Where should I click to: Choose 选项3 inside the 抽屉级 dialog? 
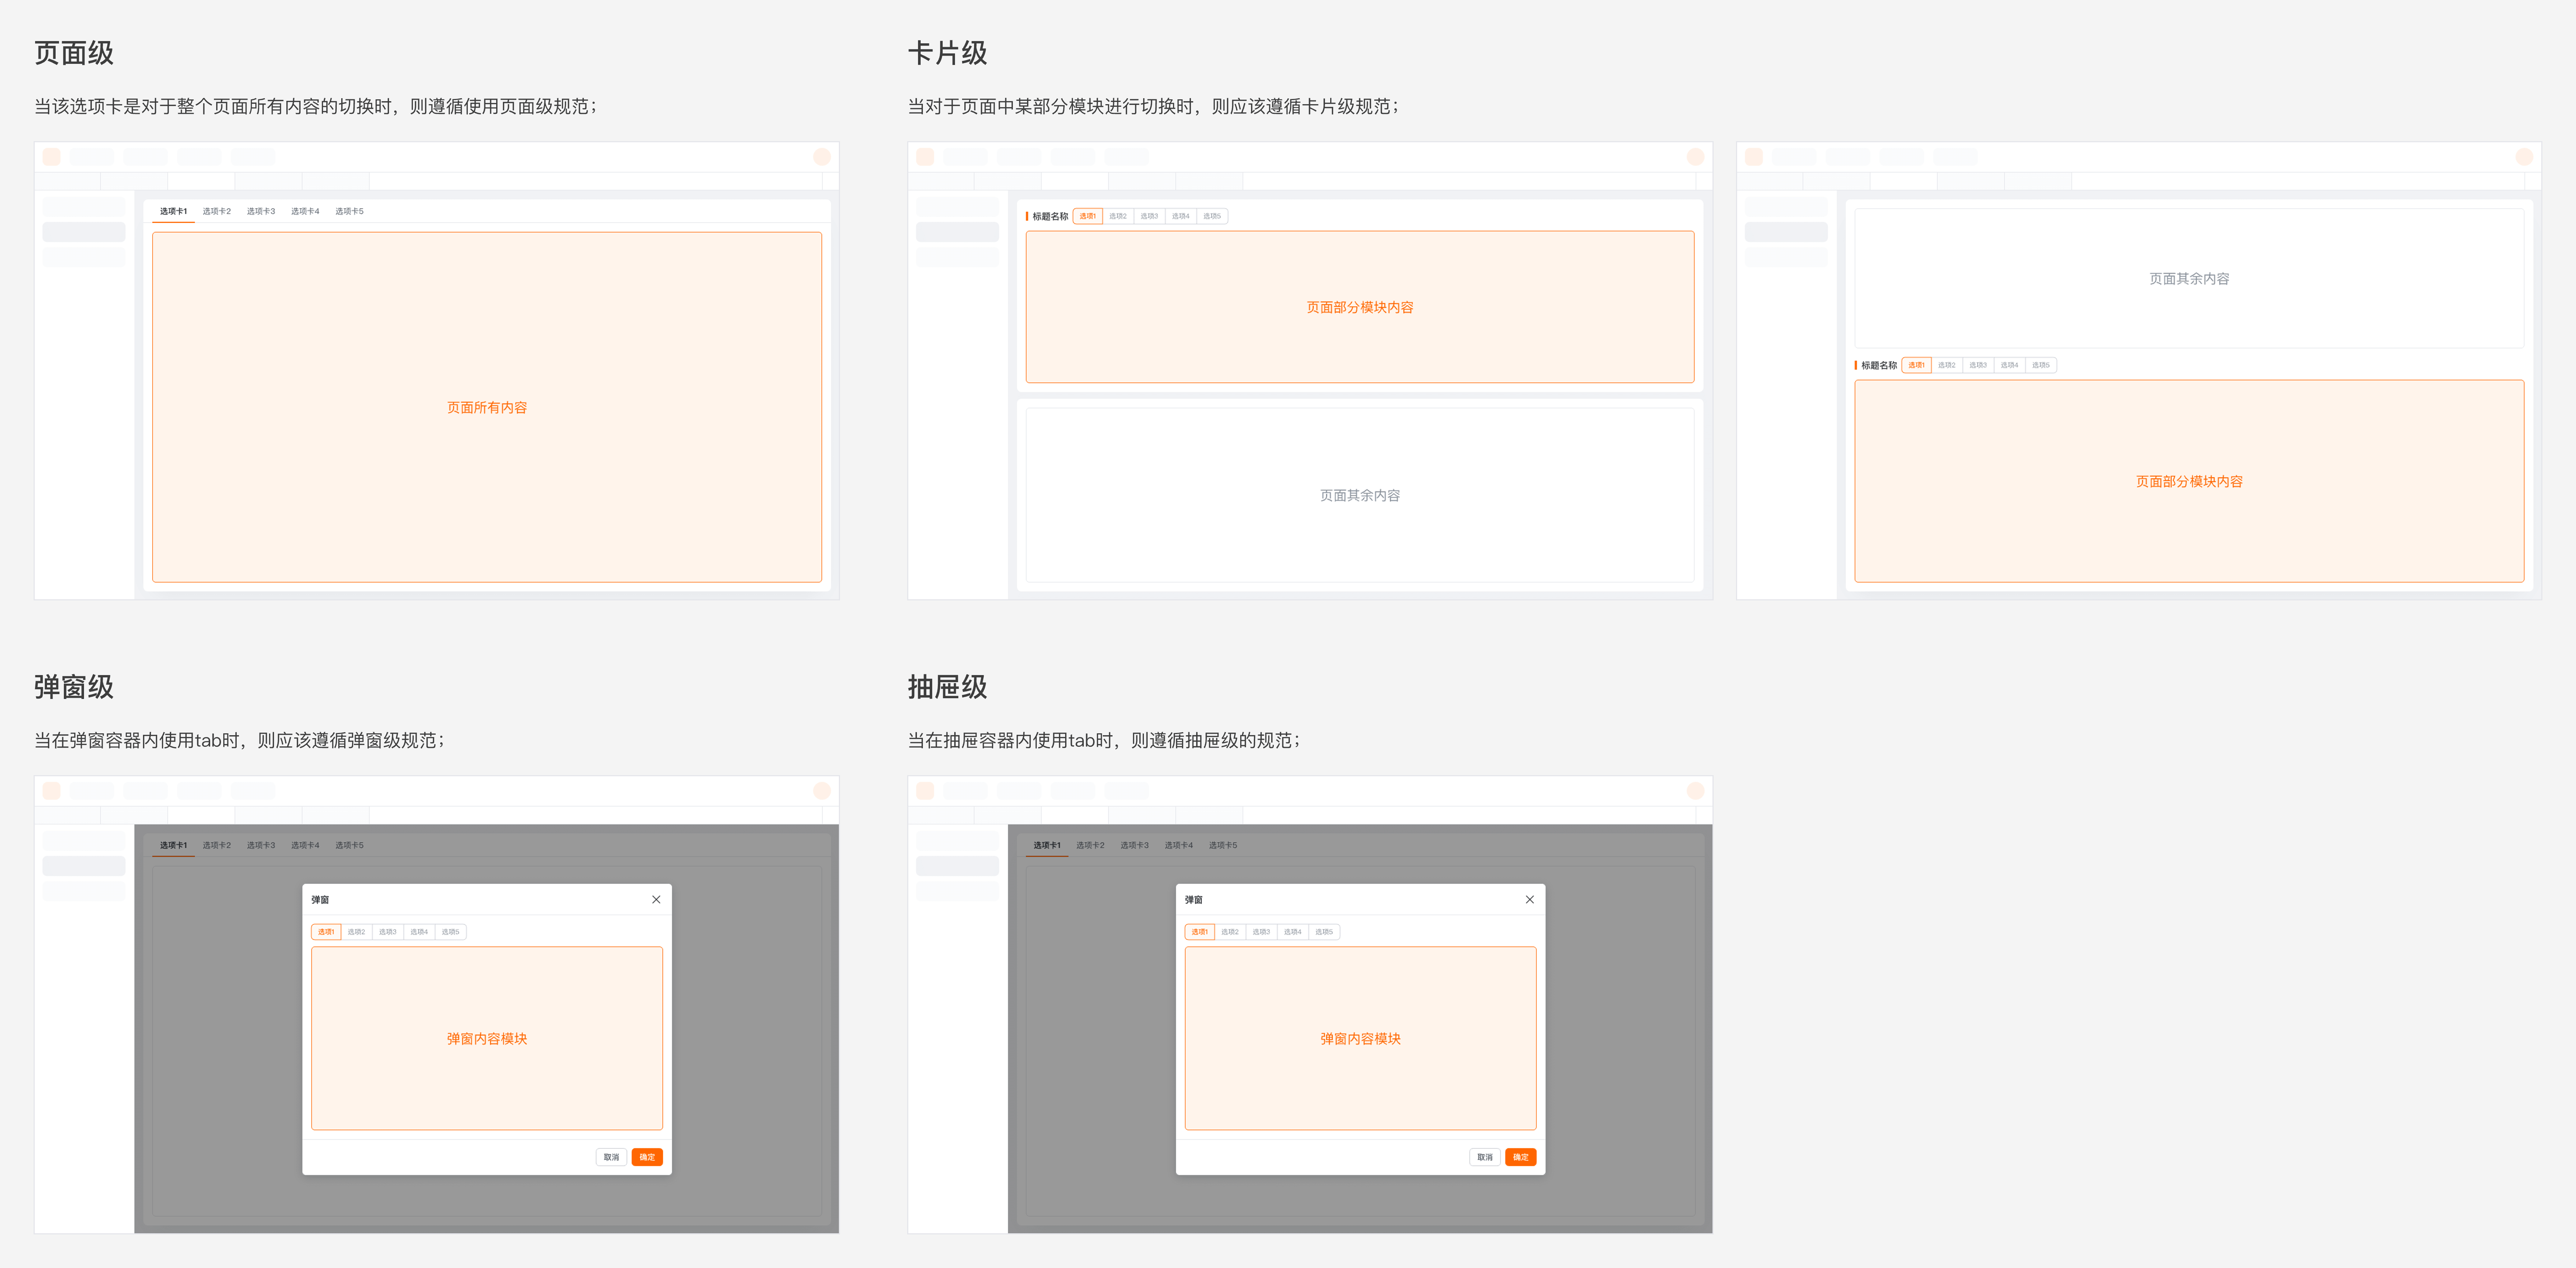[1262, 932]
